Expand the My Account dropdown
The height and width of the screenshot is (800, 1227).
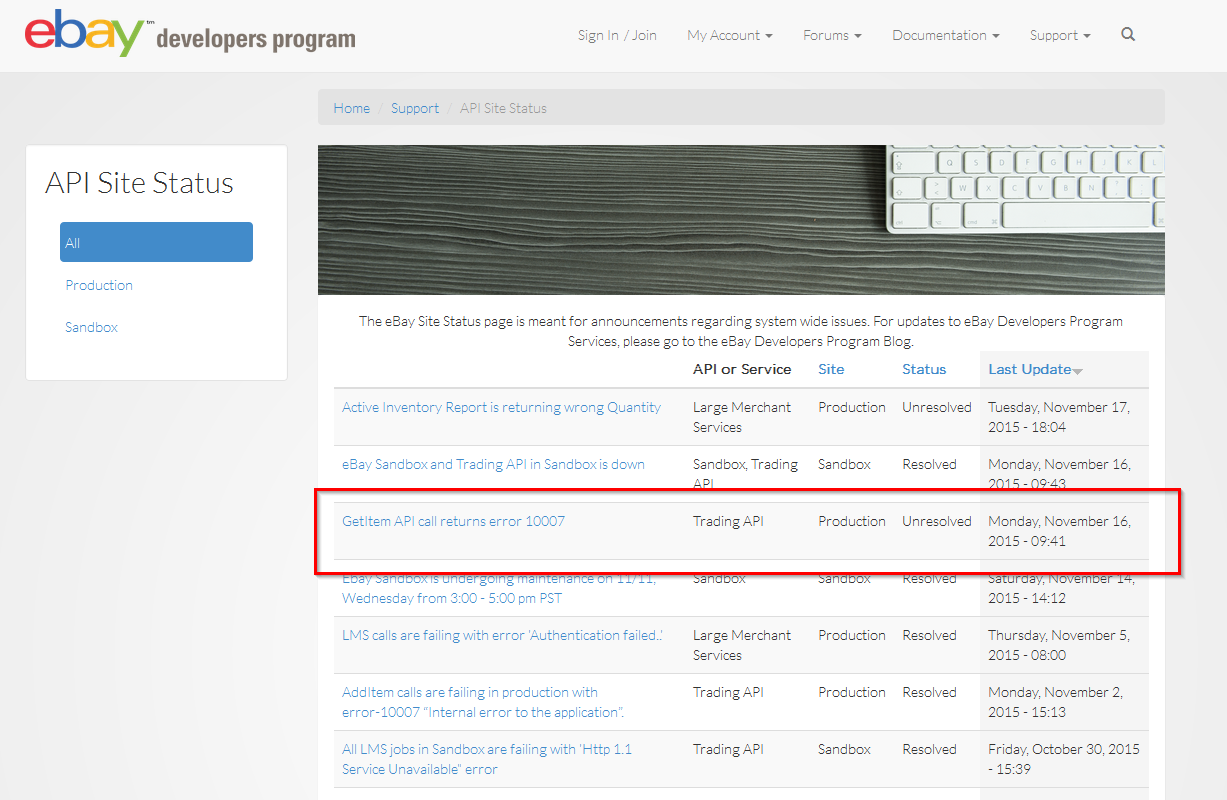click(730, 35)
